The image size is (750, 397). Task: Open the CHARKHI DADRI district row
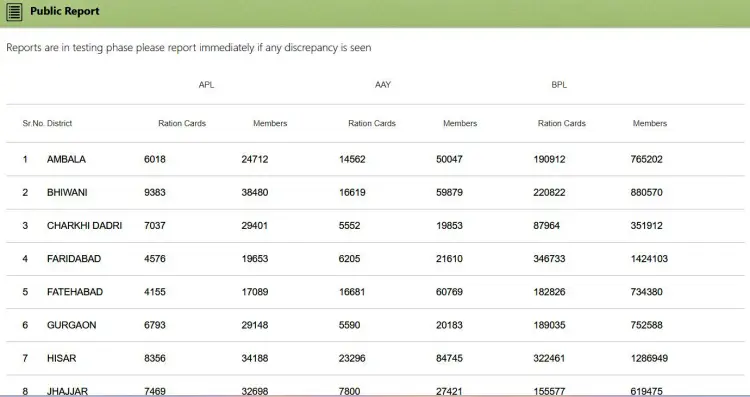click(375, 225)
